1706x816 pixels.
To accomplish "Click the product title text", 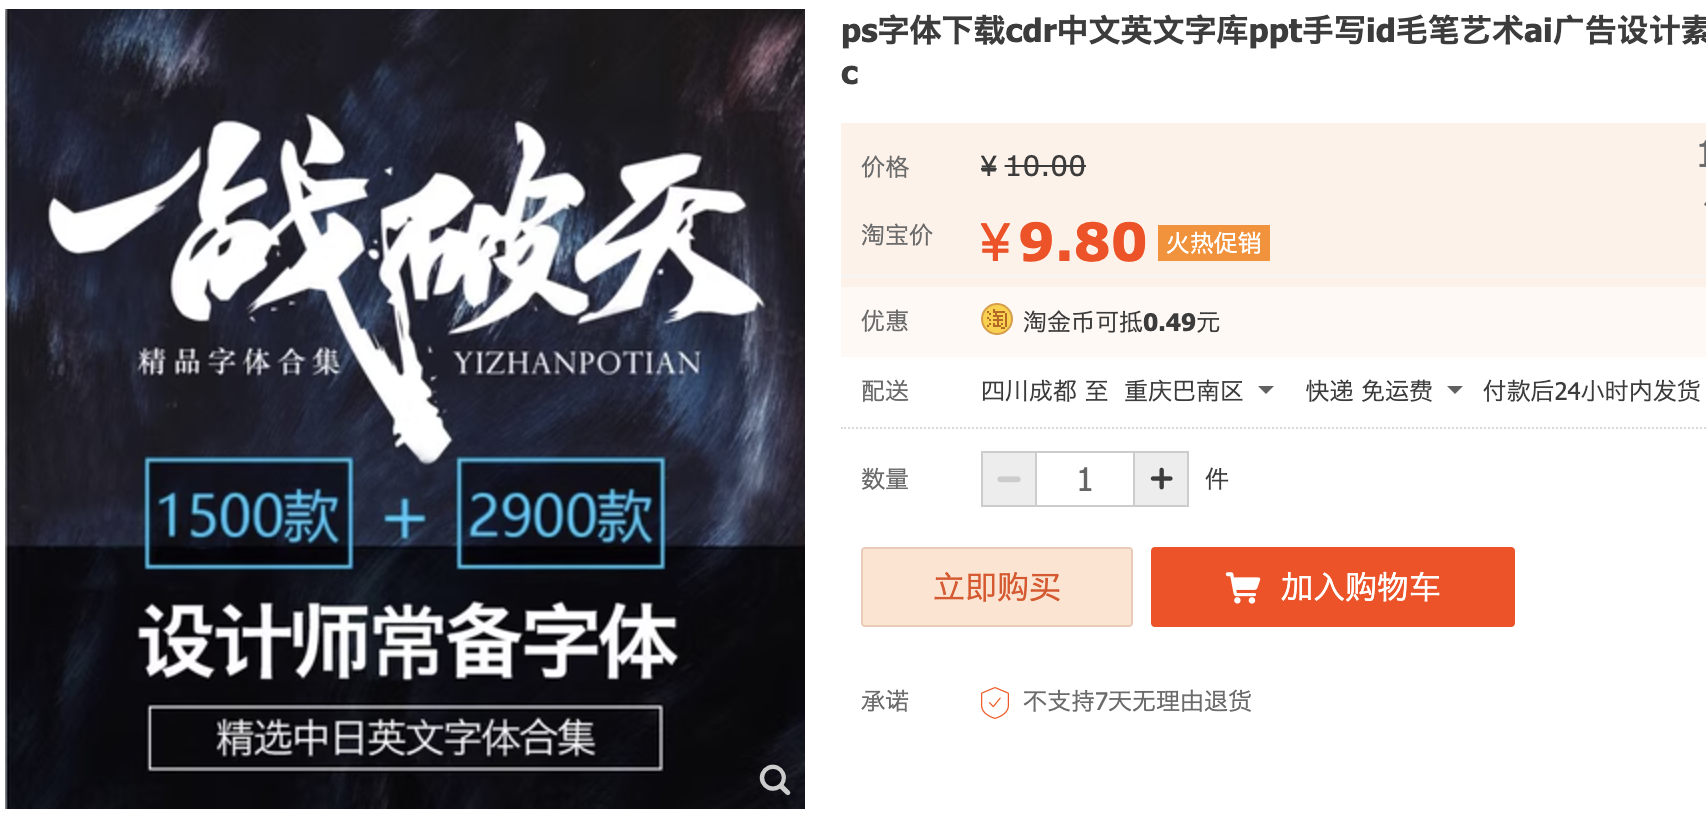I will point(1273,51).
